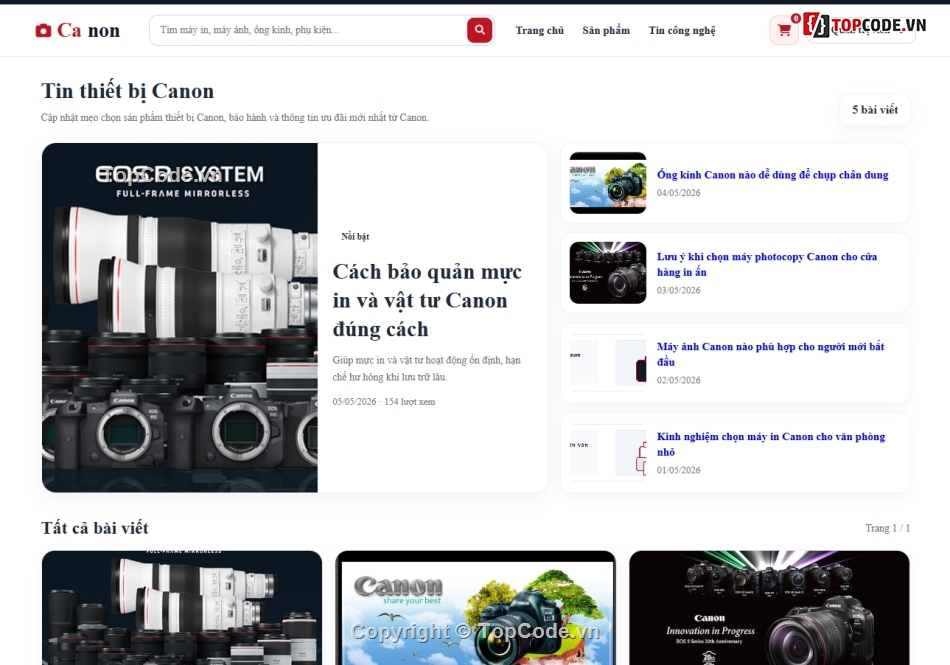Open the Innovation in Progress card image
This screenshot has height=665, width=950.
pyautogui.click(x=769, y=607)
